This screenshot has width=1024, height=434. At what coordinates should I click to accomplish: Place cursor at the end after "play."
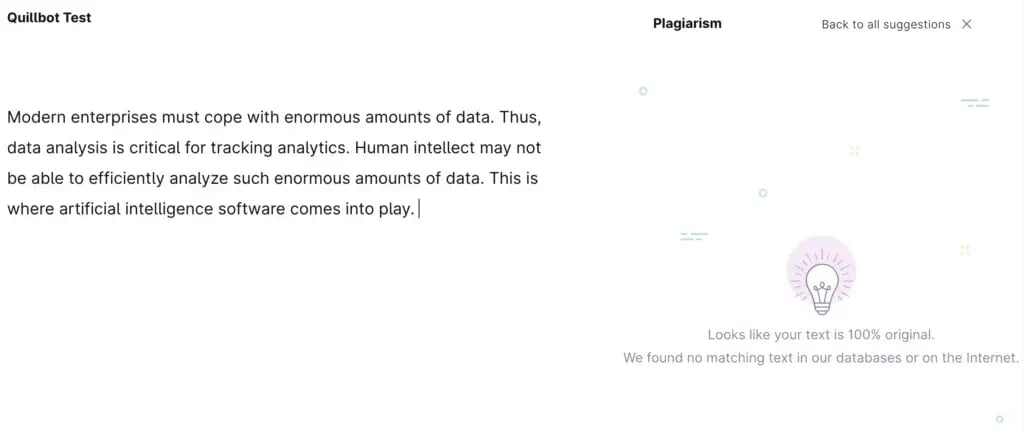click(418, 209)
